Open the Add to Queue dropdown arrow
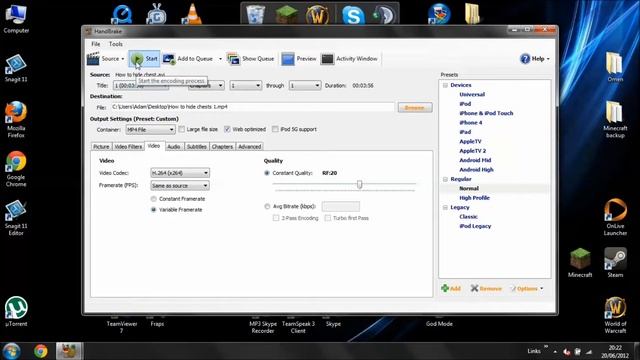The image size is (640, 360). coord(220,59)
